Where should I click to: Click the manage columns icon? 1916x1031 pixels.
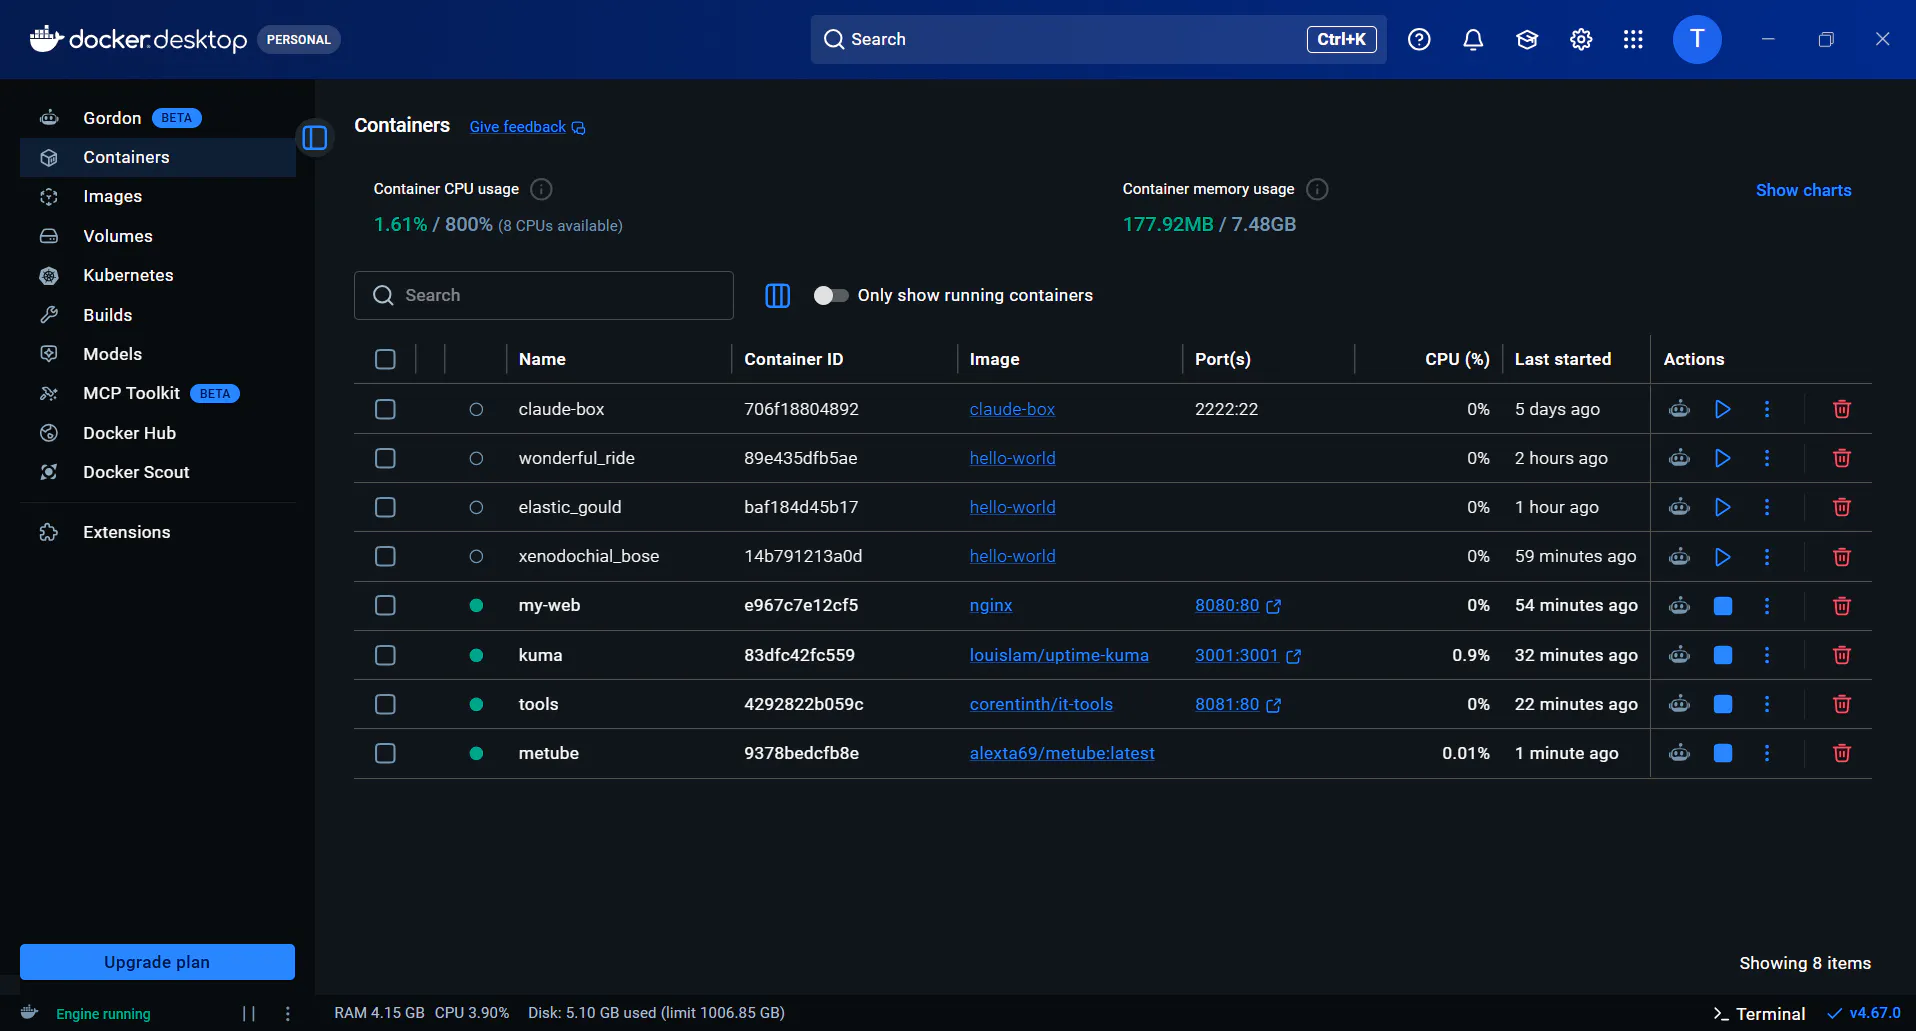[777, 295]
